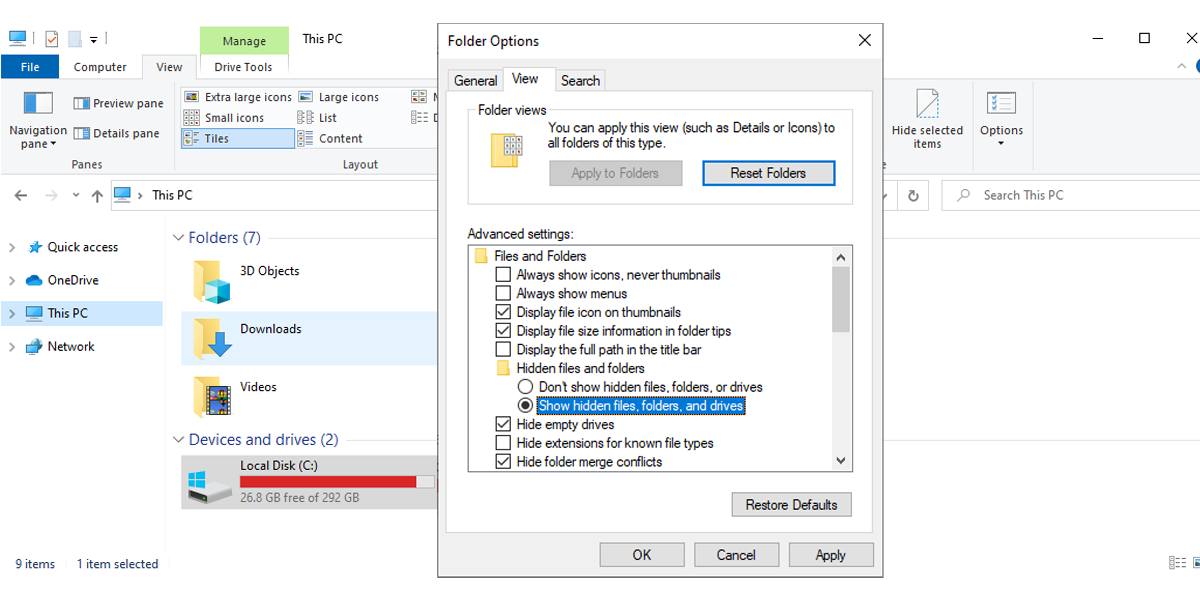Screen dimensions: 1200x600
Task: Enable the Preview pane
Action: pos(119,102)
